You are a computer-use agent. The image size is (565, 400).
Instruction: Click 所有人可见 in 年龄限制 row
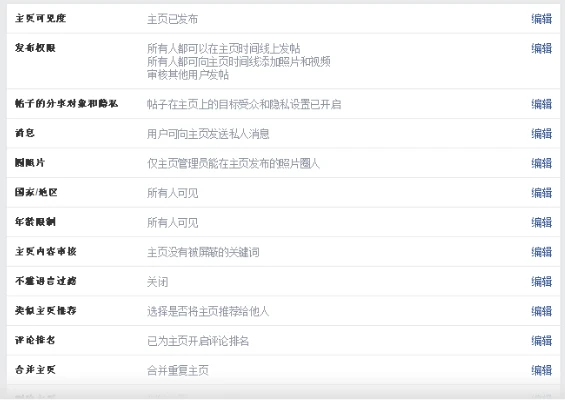click(173, 223)
